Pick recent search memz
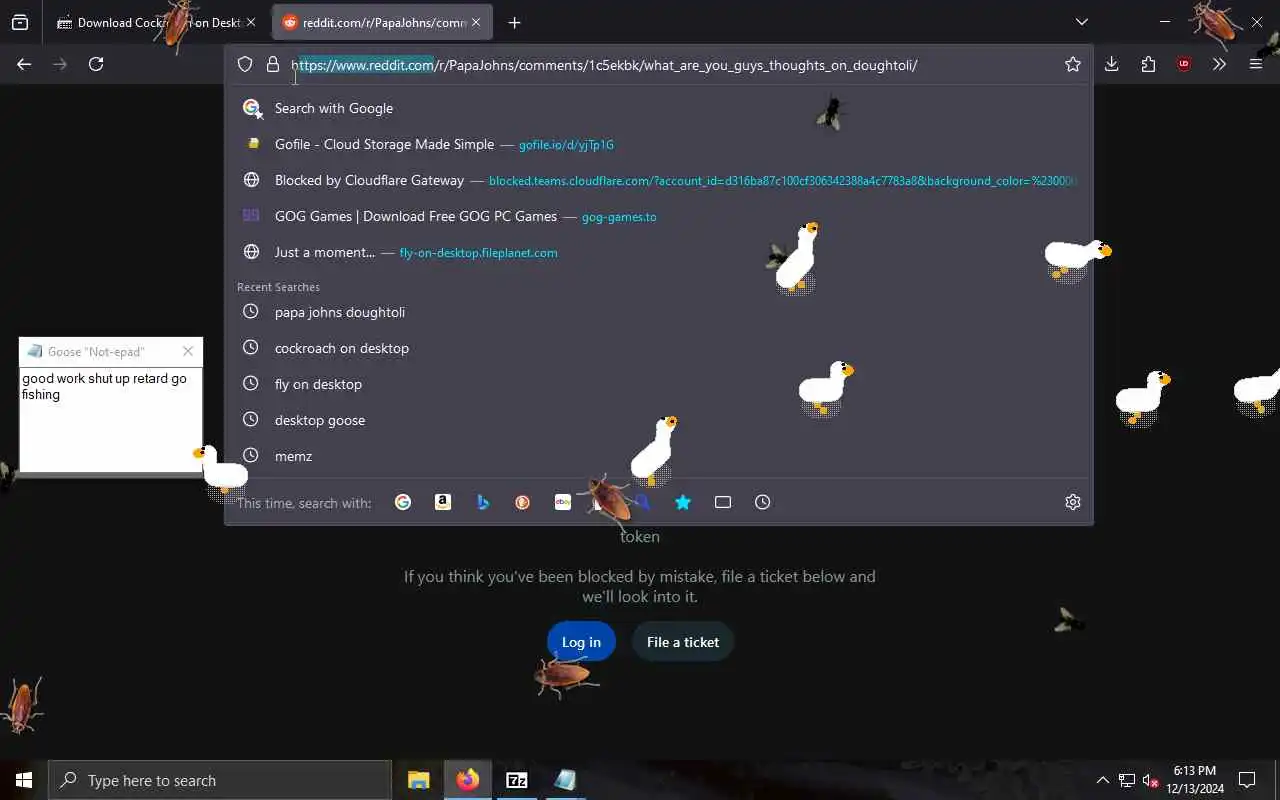 pos(659,456)
